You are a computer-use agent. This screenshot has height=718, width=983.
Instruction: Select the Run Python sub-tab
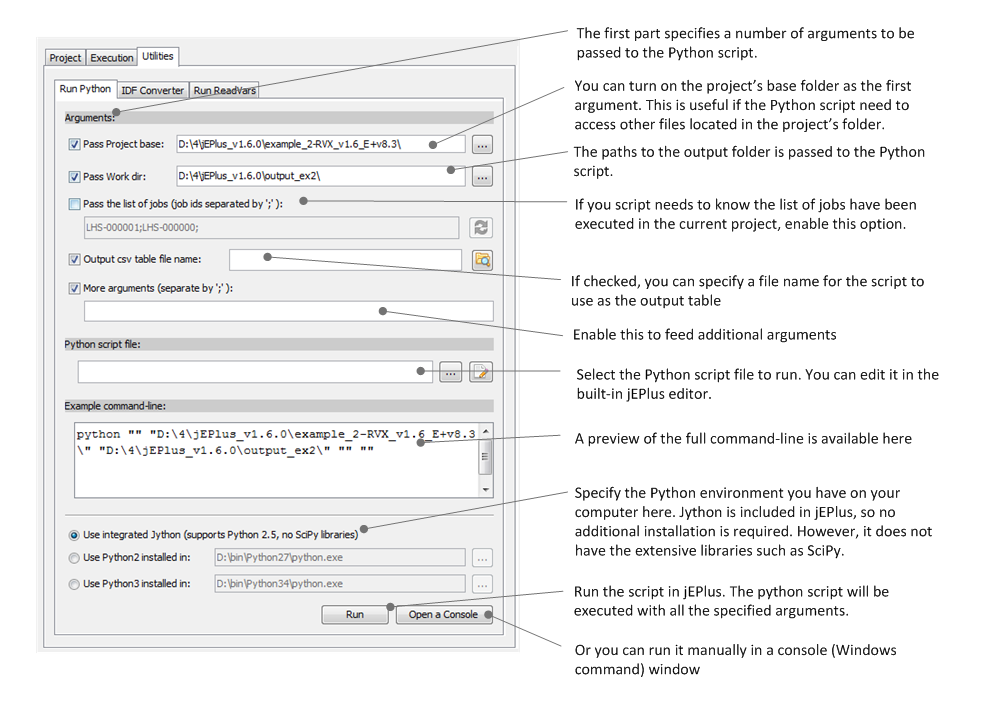[x=85, y=89]
